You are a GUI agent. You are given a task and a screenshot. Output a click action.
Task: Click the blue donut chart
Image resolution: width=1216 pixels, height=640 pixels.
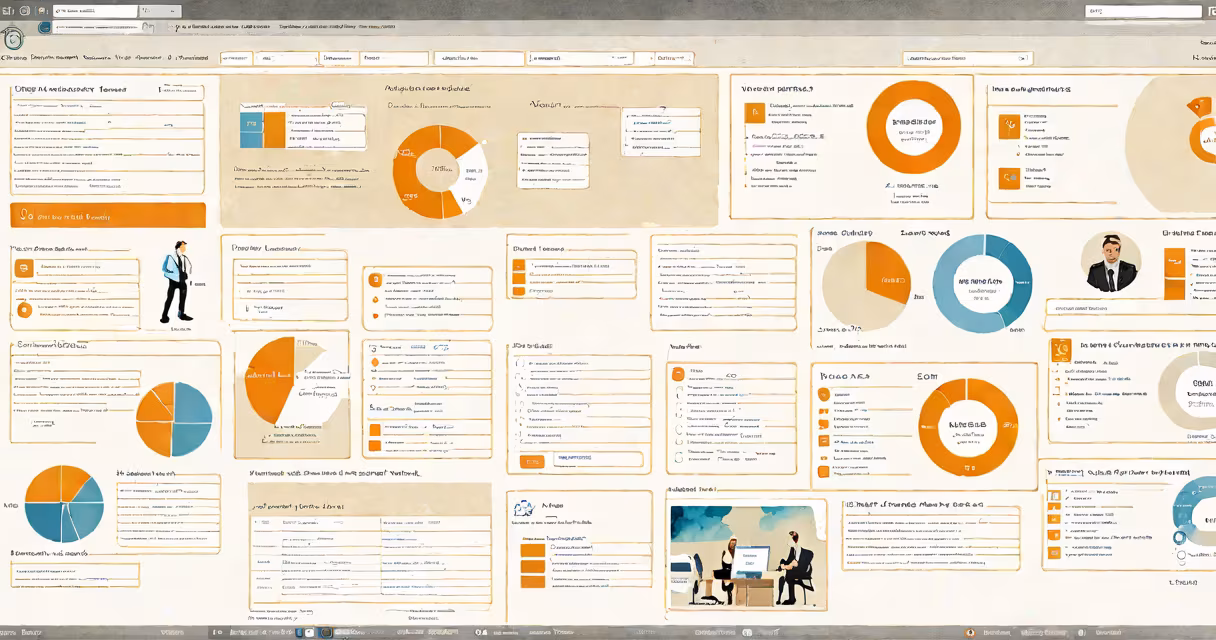point(982,283)
